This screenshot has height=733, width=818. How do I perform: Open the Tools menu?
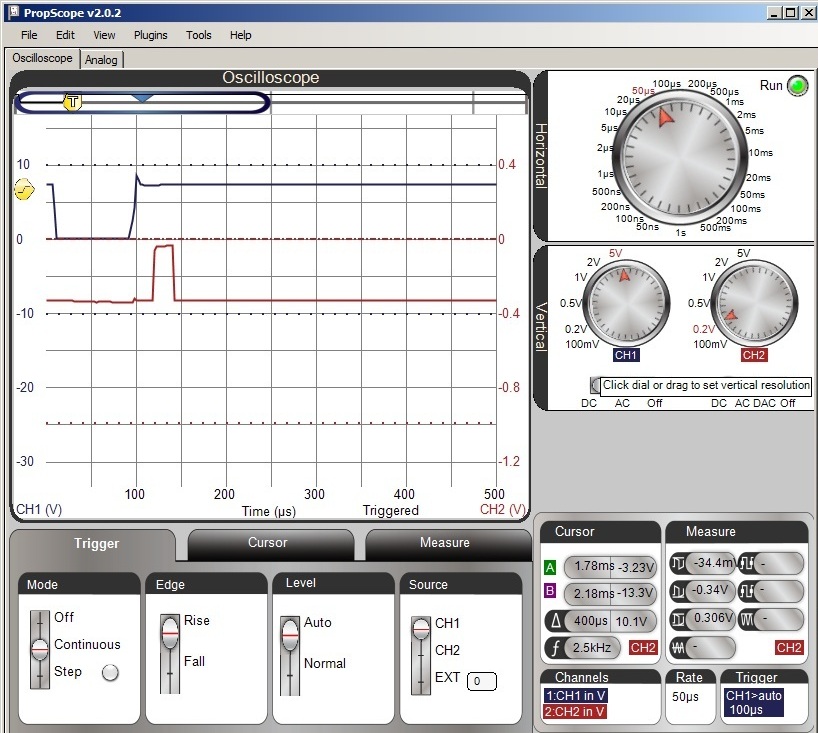click(x=199, y=35)
